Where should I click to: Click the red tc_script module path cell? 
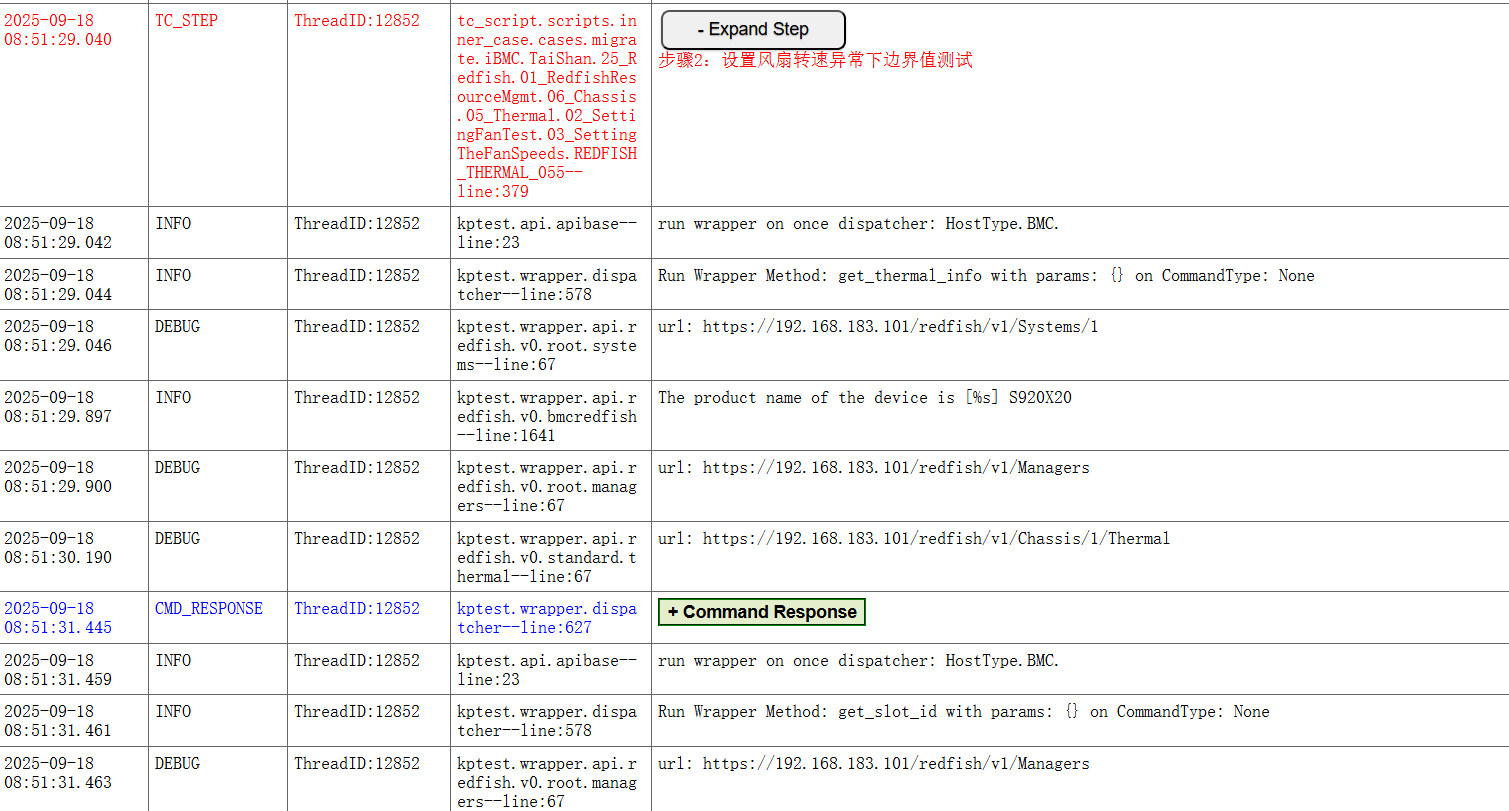click(547, 106)
